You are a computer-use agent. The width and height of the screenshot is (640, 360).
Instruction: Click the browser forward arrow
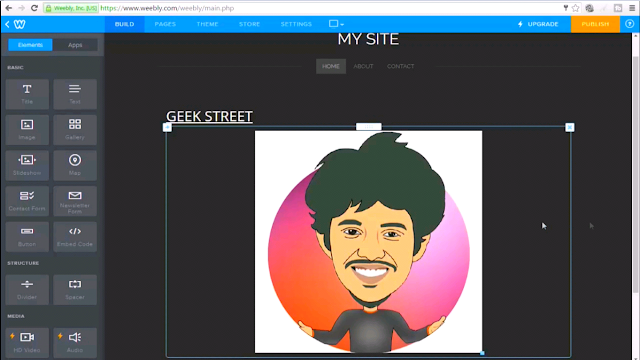point(21,8)
